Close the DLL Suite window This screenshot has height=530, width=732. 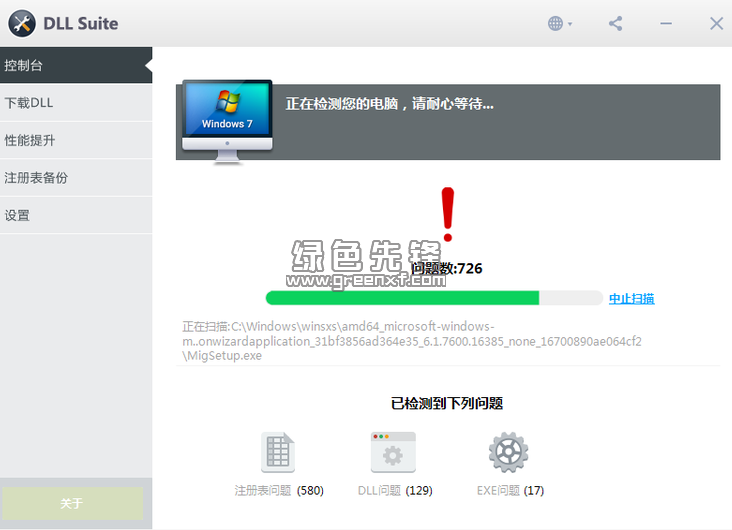[x=716, y=23]
